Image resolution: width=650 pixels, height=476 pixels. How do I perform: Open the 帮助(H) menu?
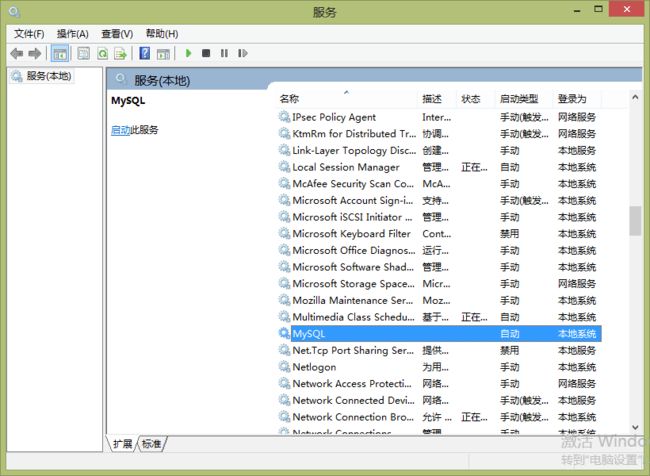[x=162, y=34]
